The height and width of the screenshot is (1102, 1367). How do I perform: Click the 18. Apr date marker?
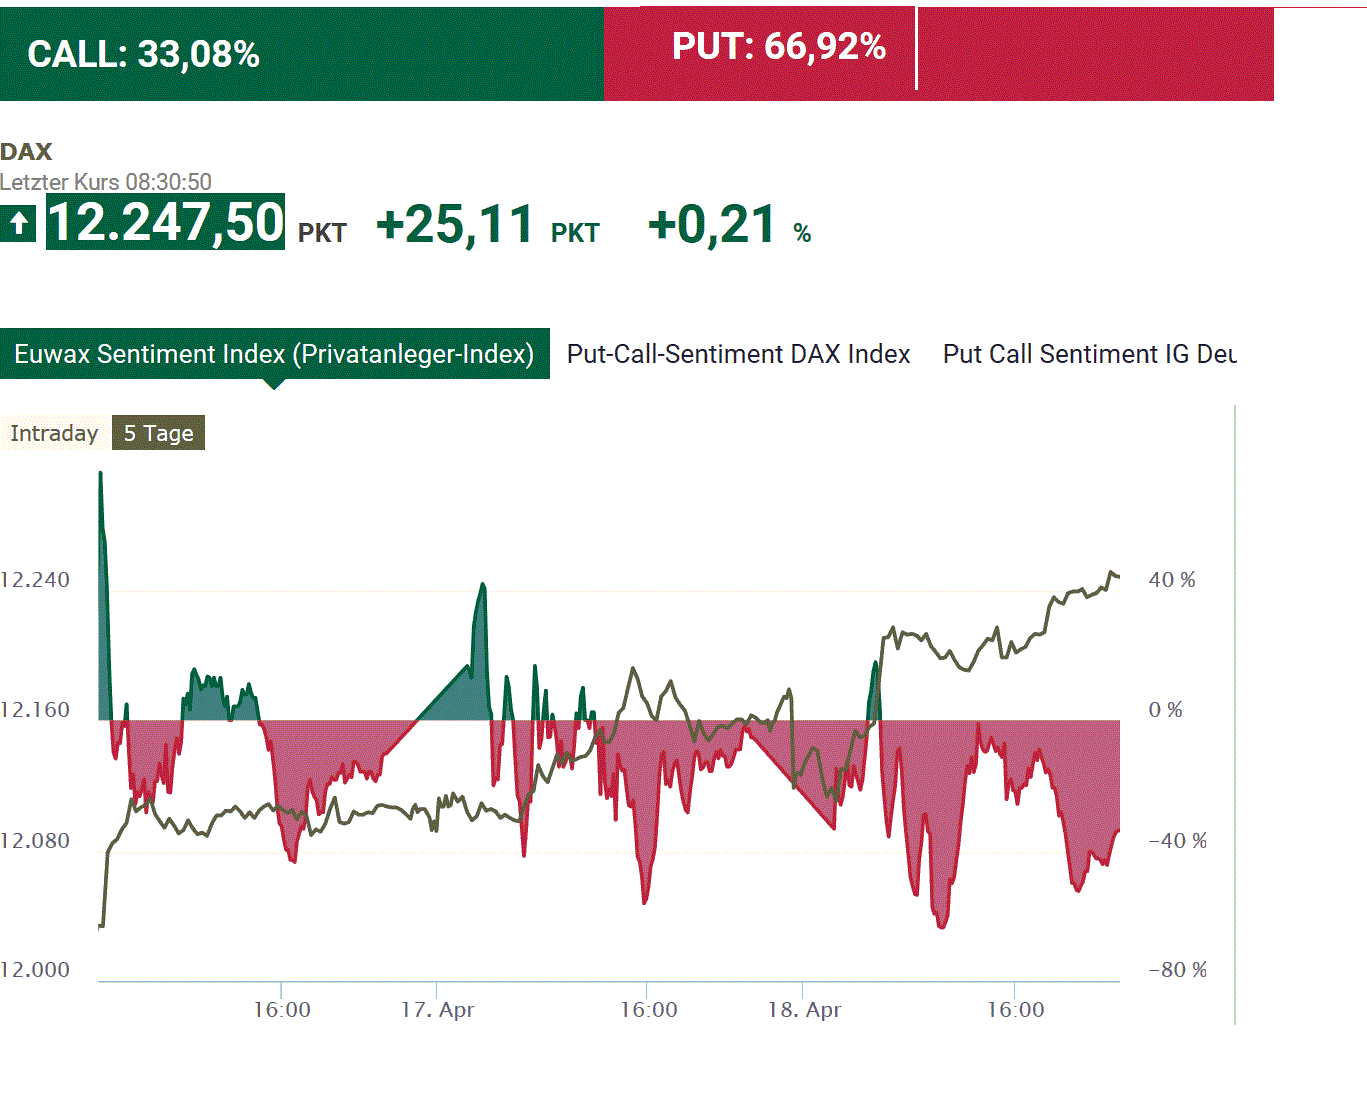point(804,1010)
